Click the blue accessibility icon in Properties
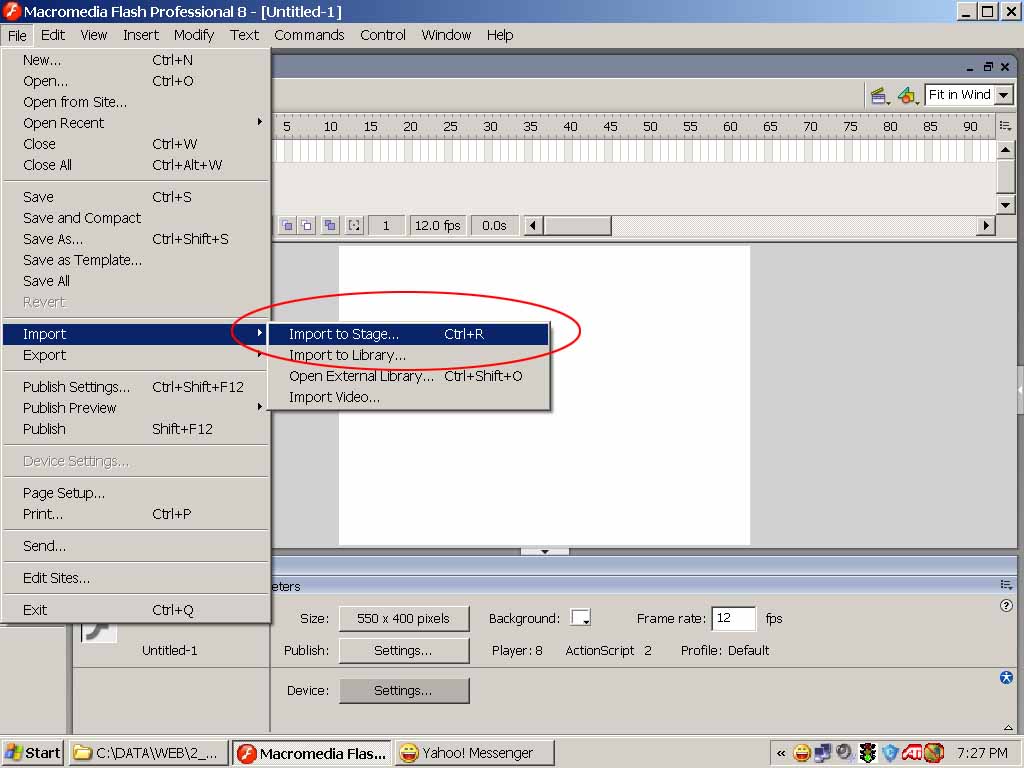Screen dimensions: 1024x768 (x=1006, y=677)
